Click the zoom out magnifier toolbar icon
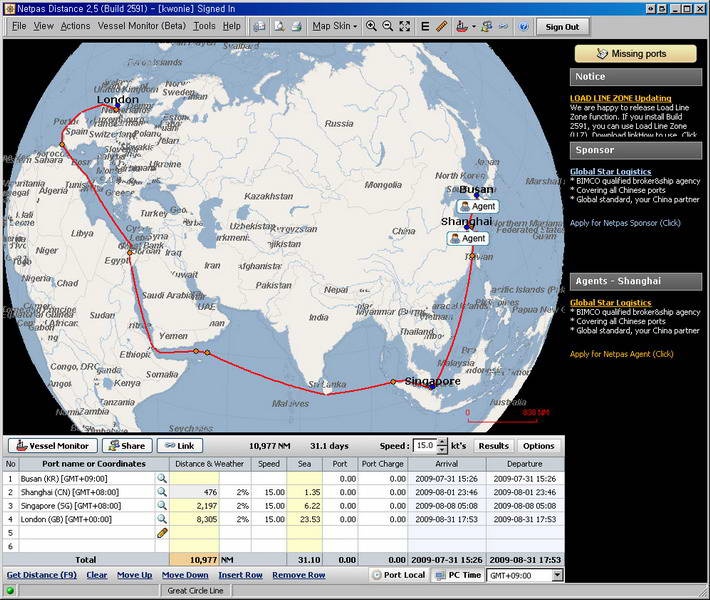This screenshot has width=710, height=600. click(388, 26)
